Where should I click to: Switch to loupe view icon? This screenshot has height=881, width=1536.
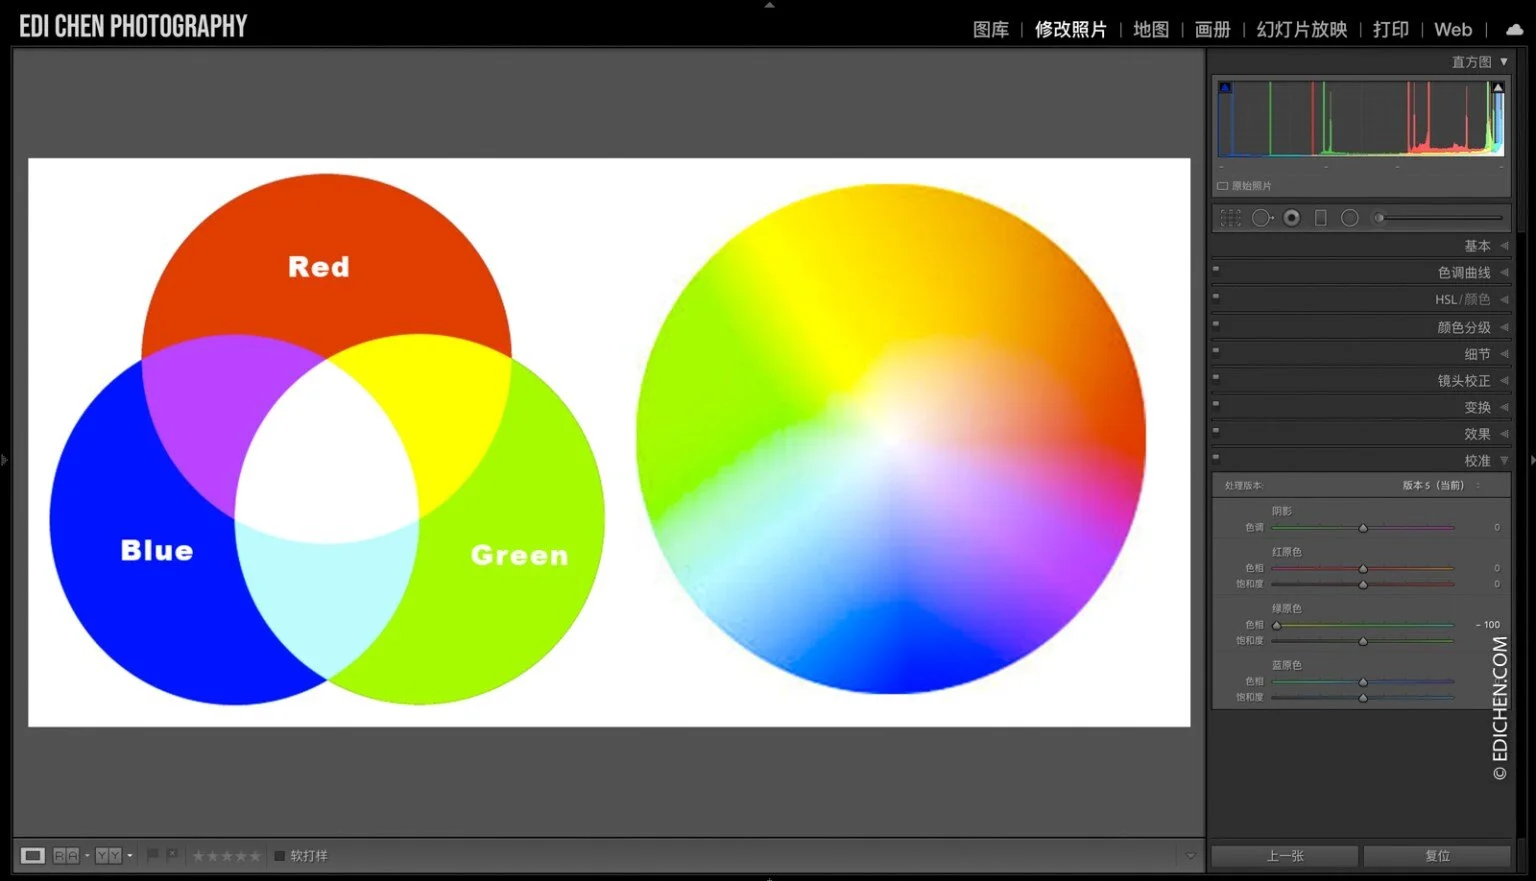(x=33, y=856)
